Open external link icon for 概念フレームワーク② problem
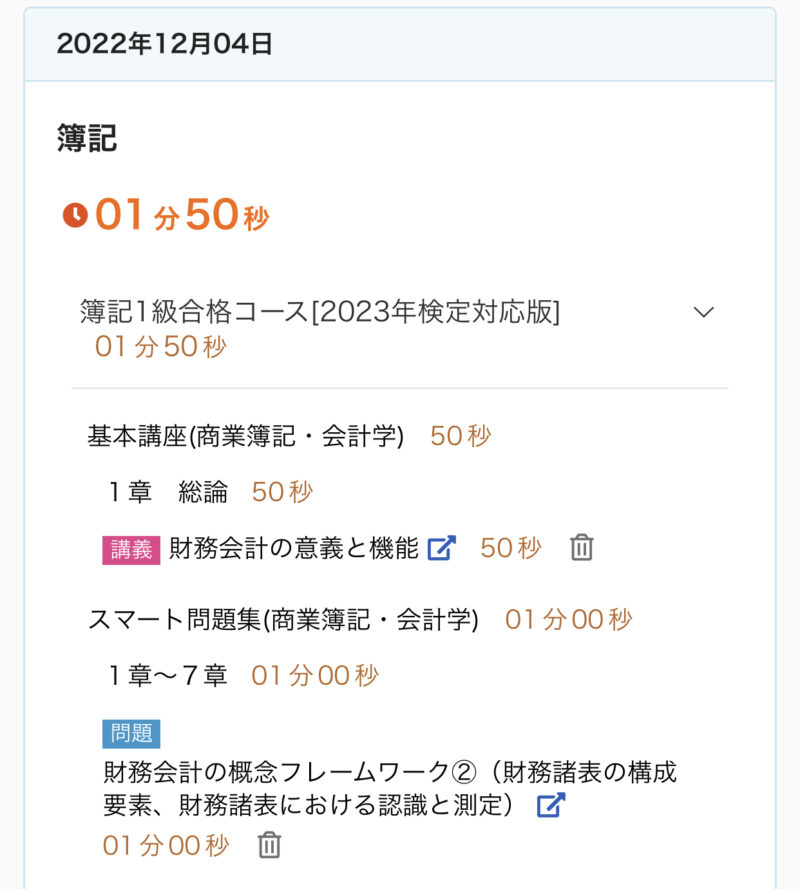Viewport: 800px width, 889px height. [x=551, y=805]
